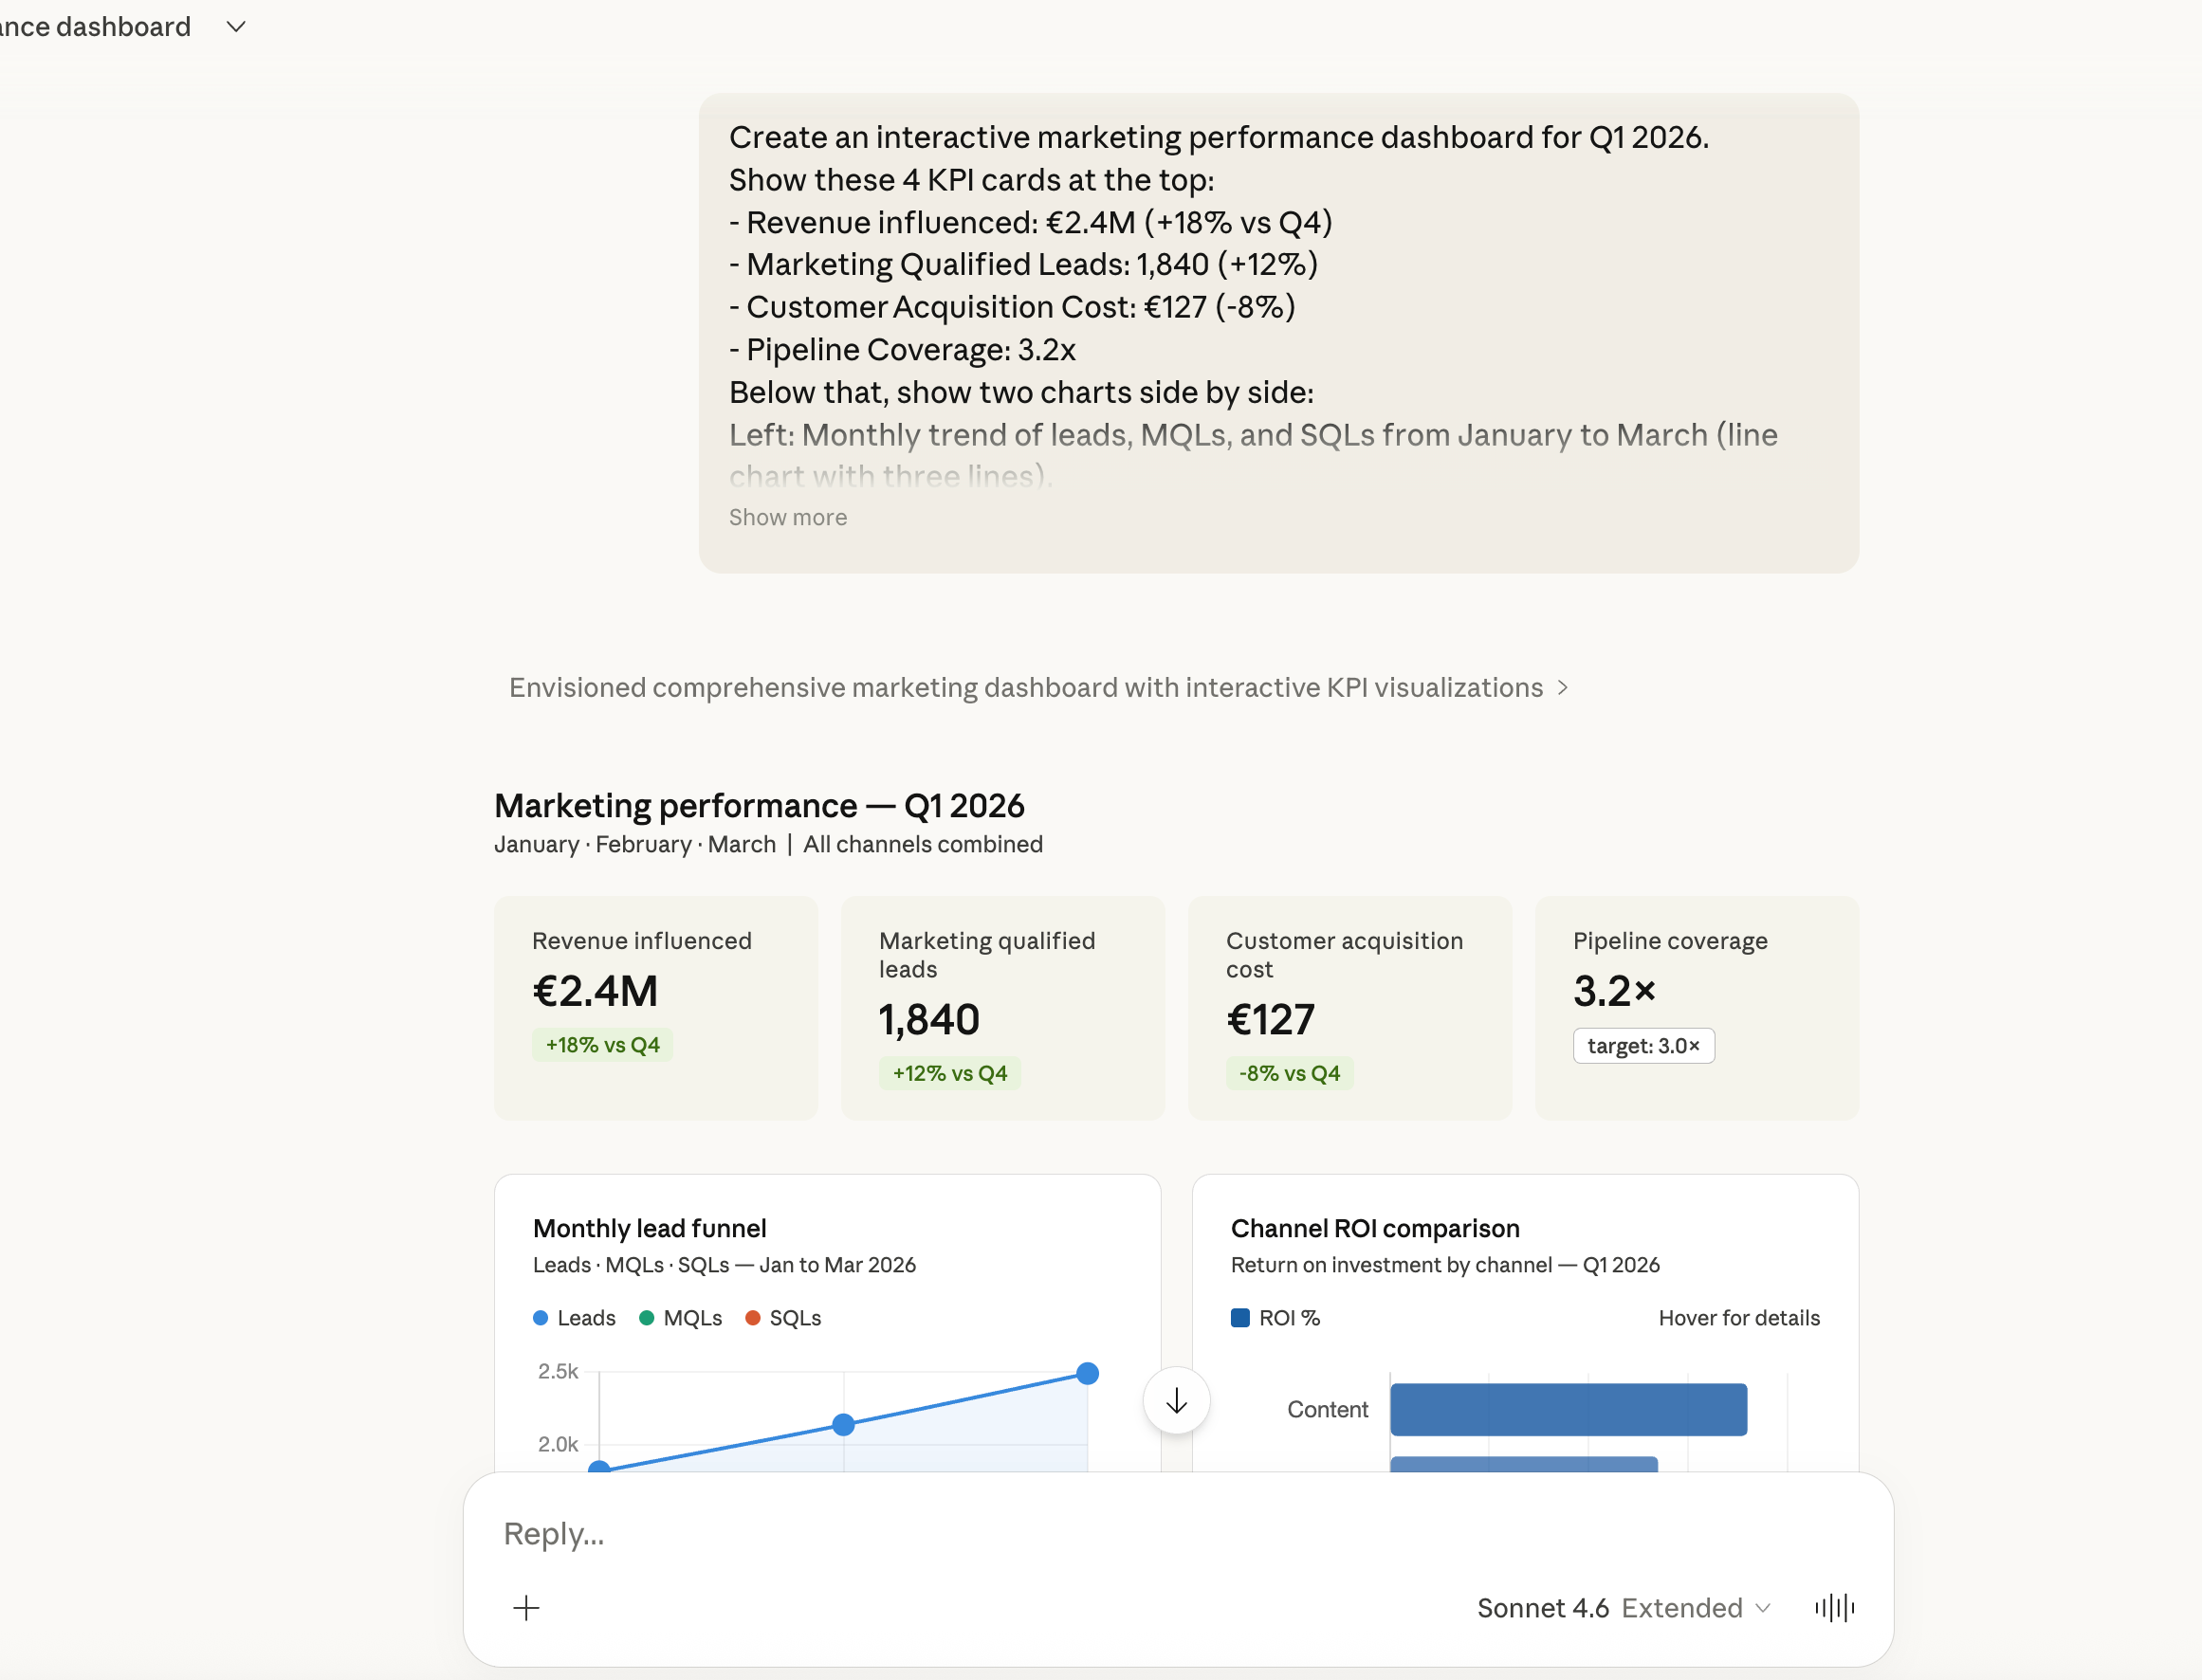
Task: Expand the Envisioned comprehensive marketing dashboard thinking
Action: 1038,688
